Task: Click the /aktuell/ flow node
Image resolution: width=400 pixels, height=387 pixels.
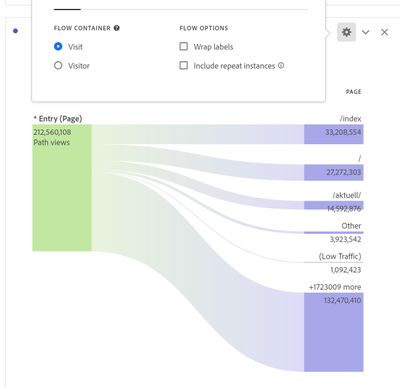Action: (334, 205)
